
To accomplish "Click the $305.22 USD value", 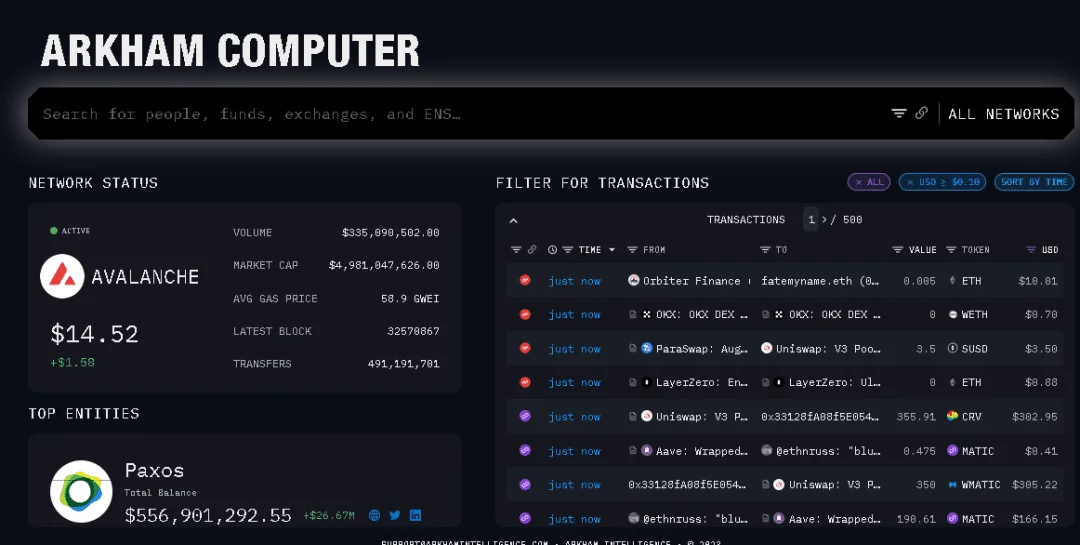I will (1035, 485).
